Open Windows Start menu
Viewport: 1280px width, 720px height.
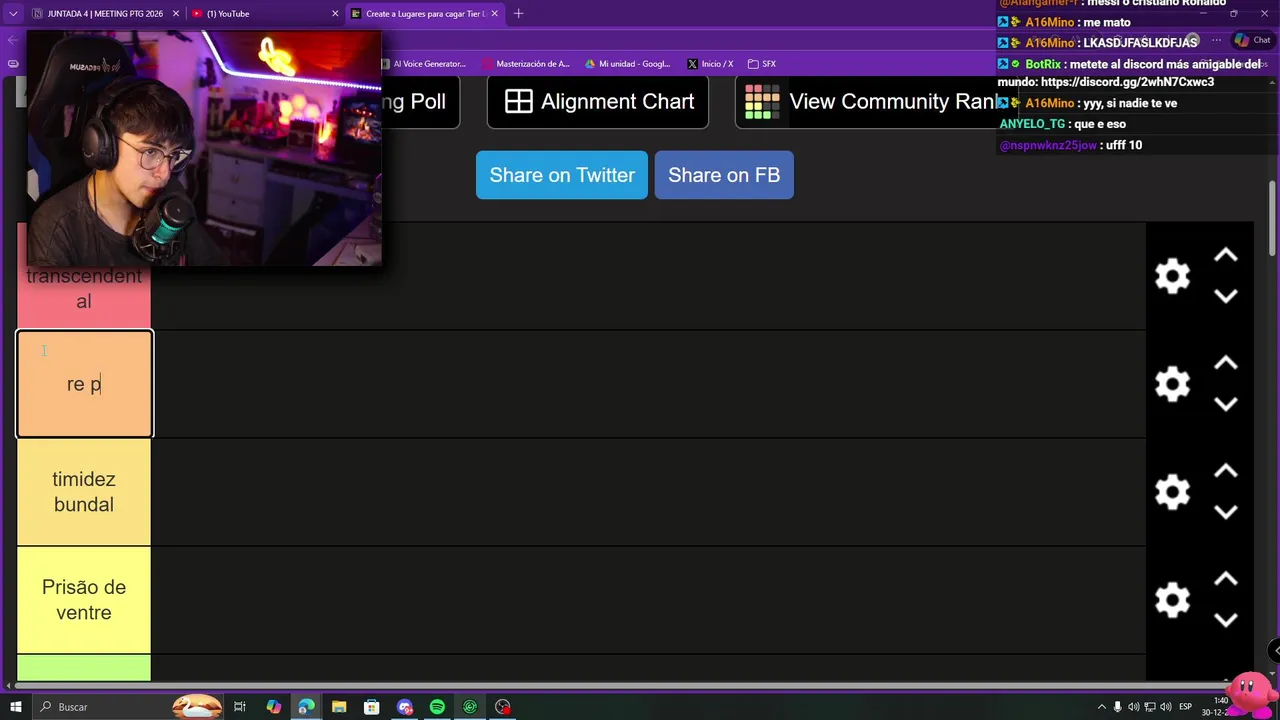[x=15, y=707]
